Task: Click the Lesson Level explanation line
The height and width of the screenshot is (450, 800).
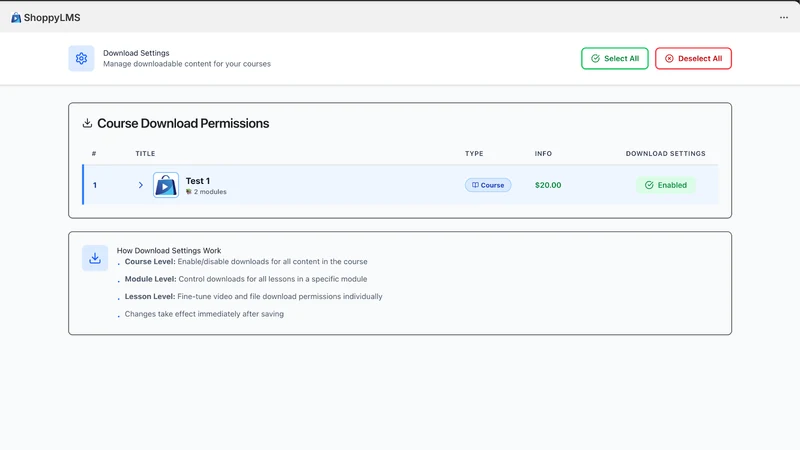Action: (254, 296)
